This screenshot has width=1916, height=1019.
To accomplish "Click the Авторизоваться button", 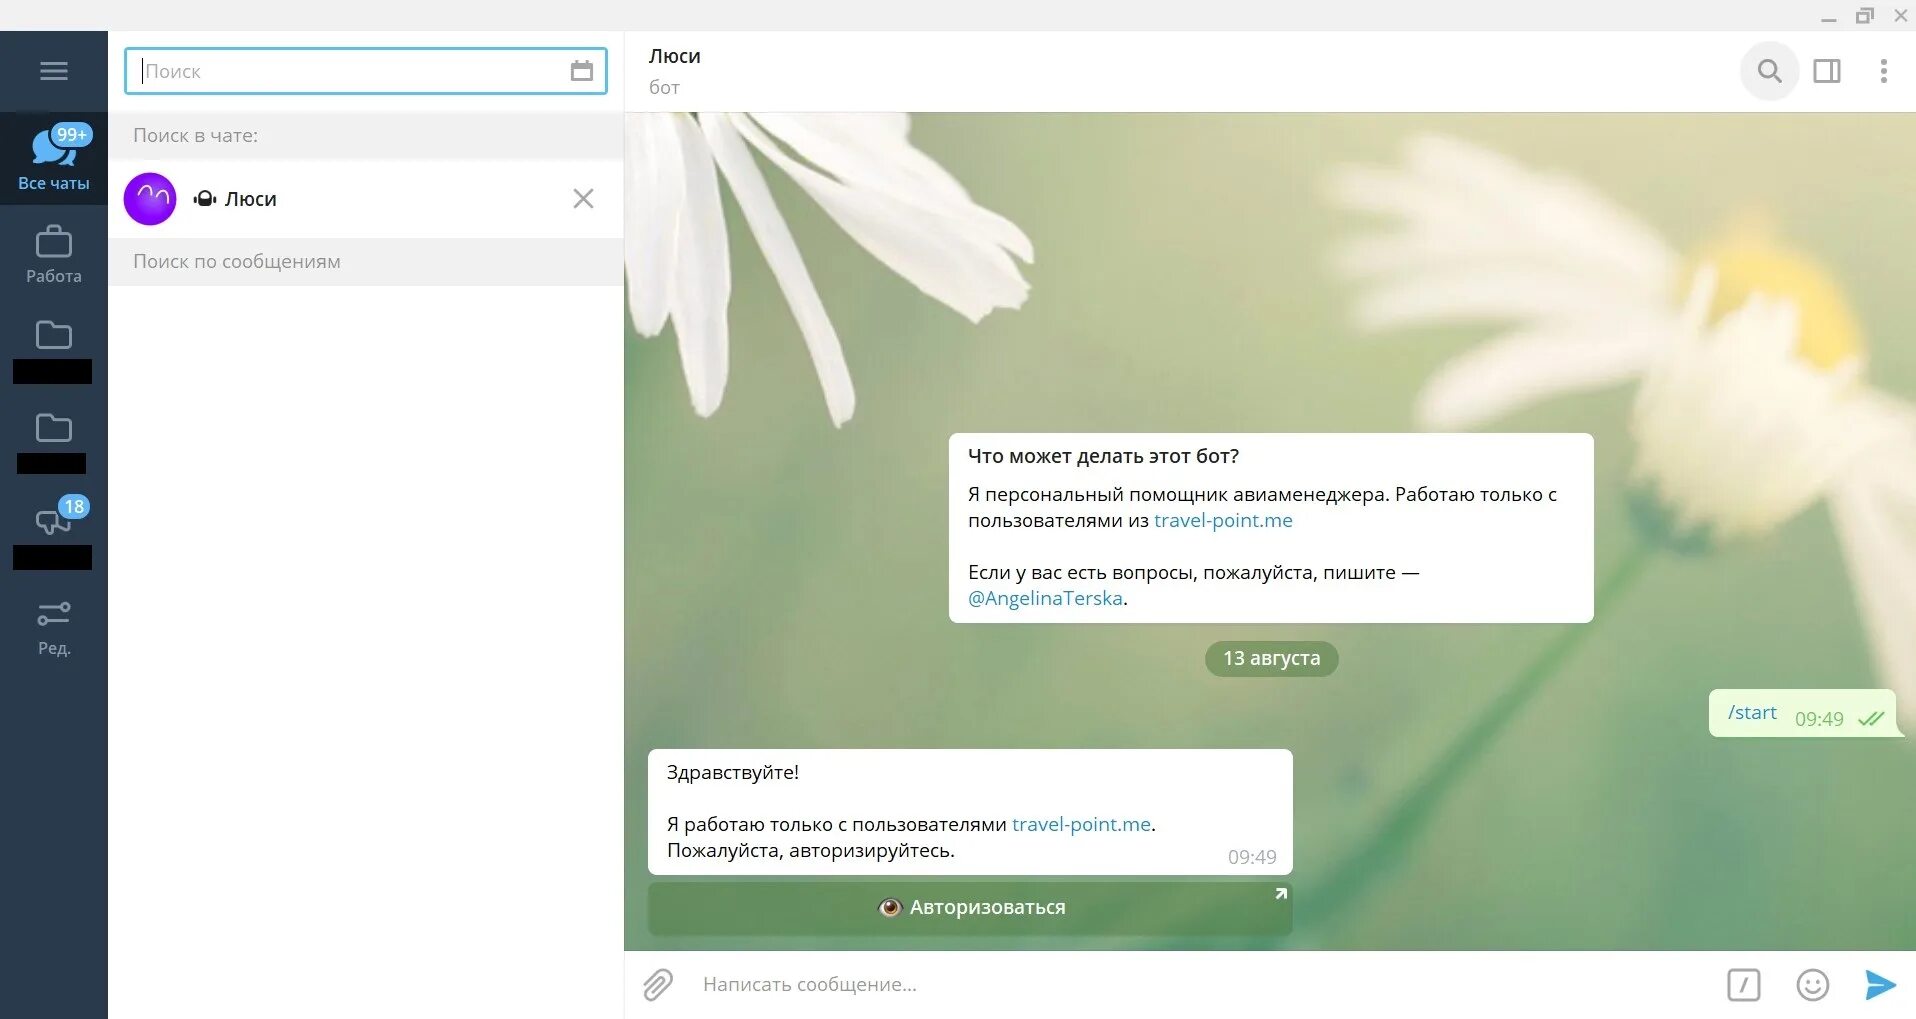I will (970, 907).
